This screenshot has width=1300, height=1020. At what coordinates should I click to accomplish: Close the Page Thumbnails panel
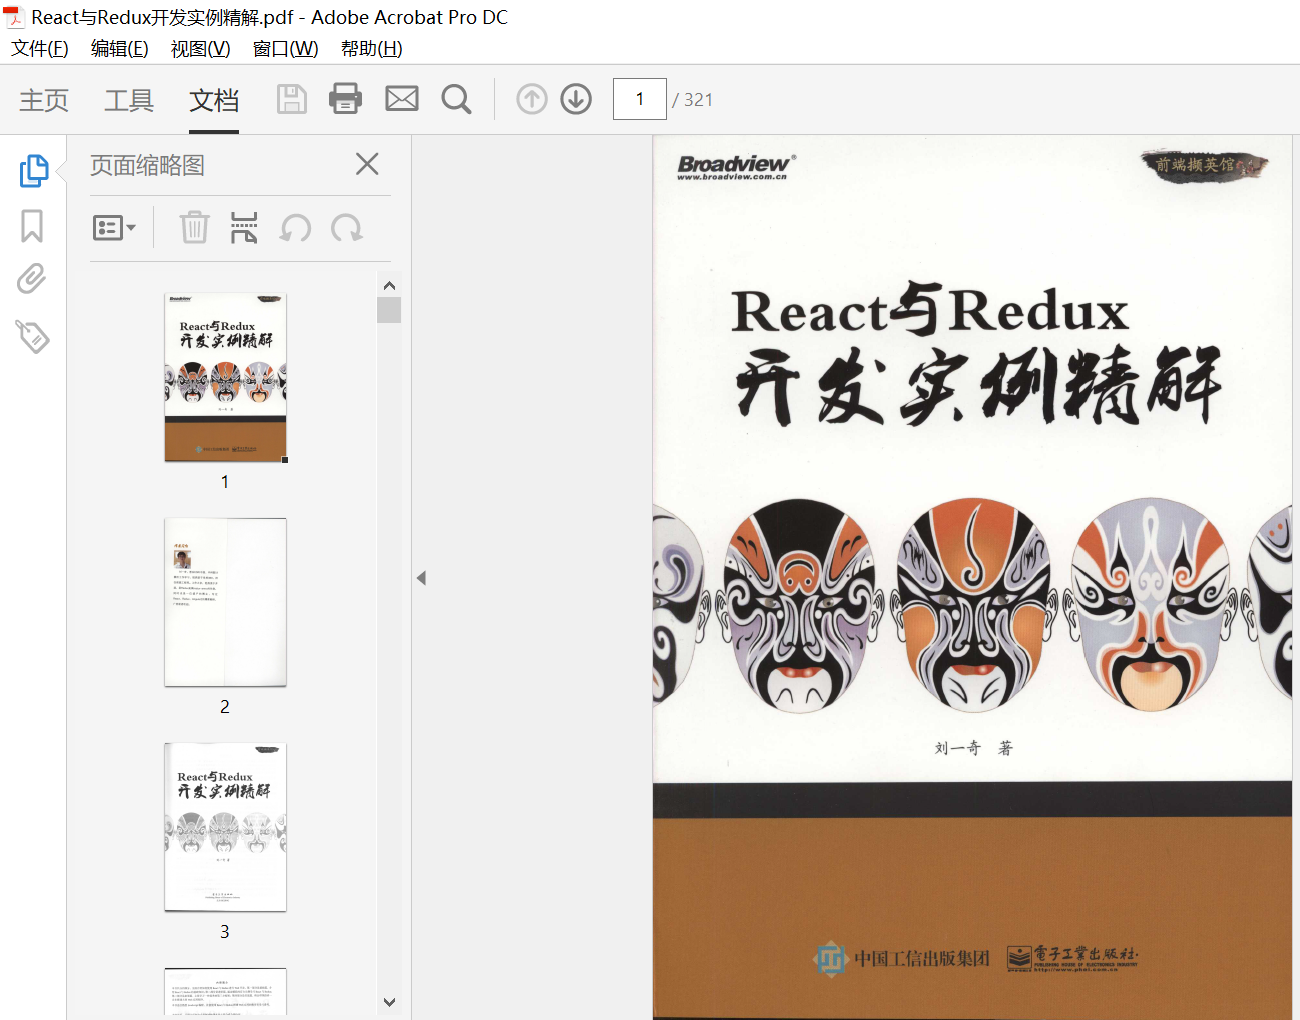click(x=367, y=164)
